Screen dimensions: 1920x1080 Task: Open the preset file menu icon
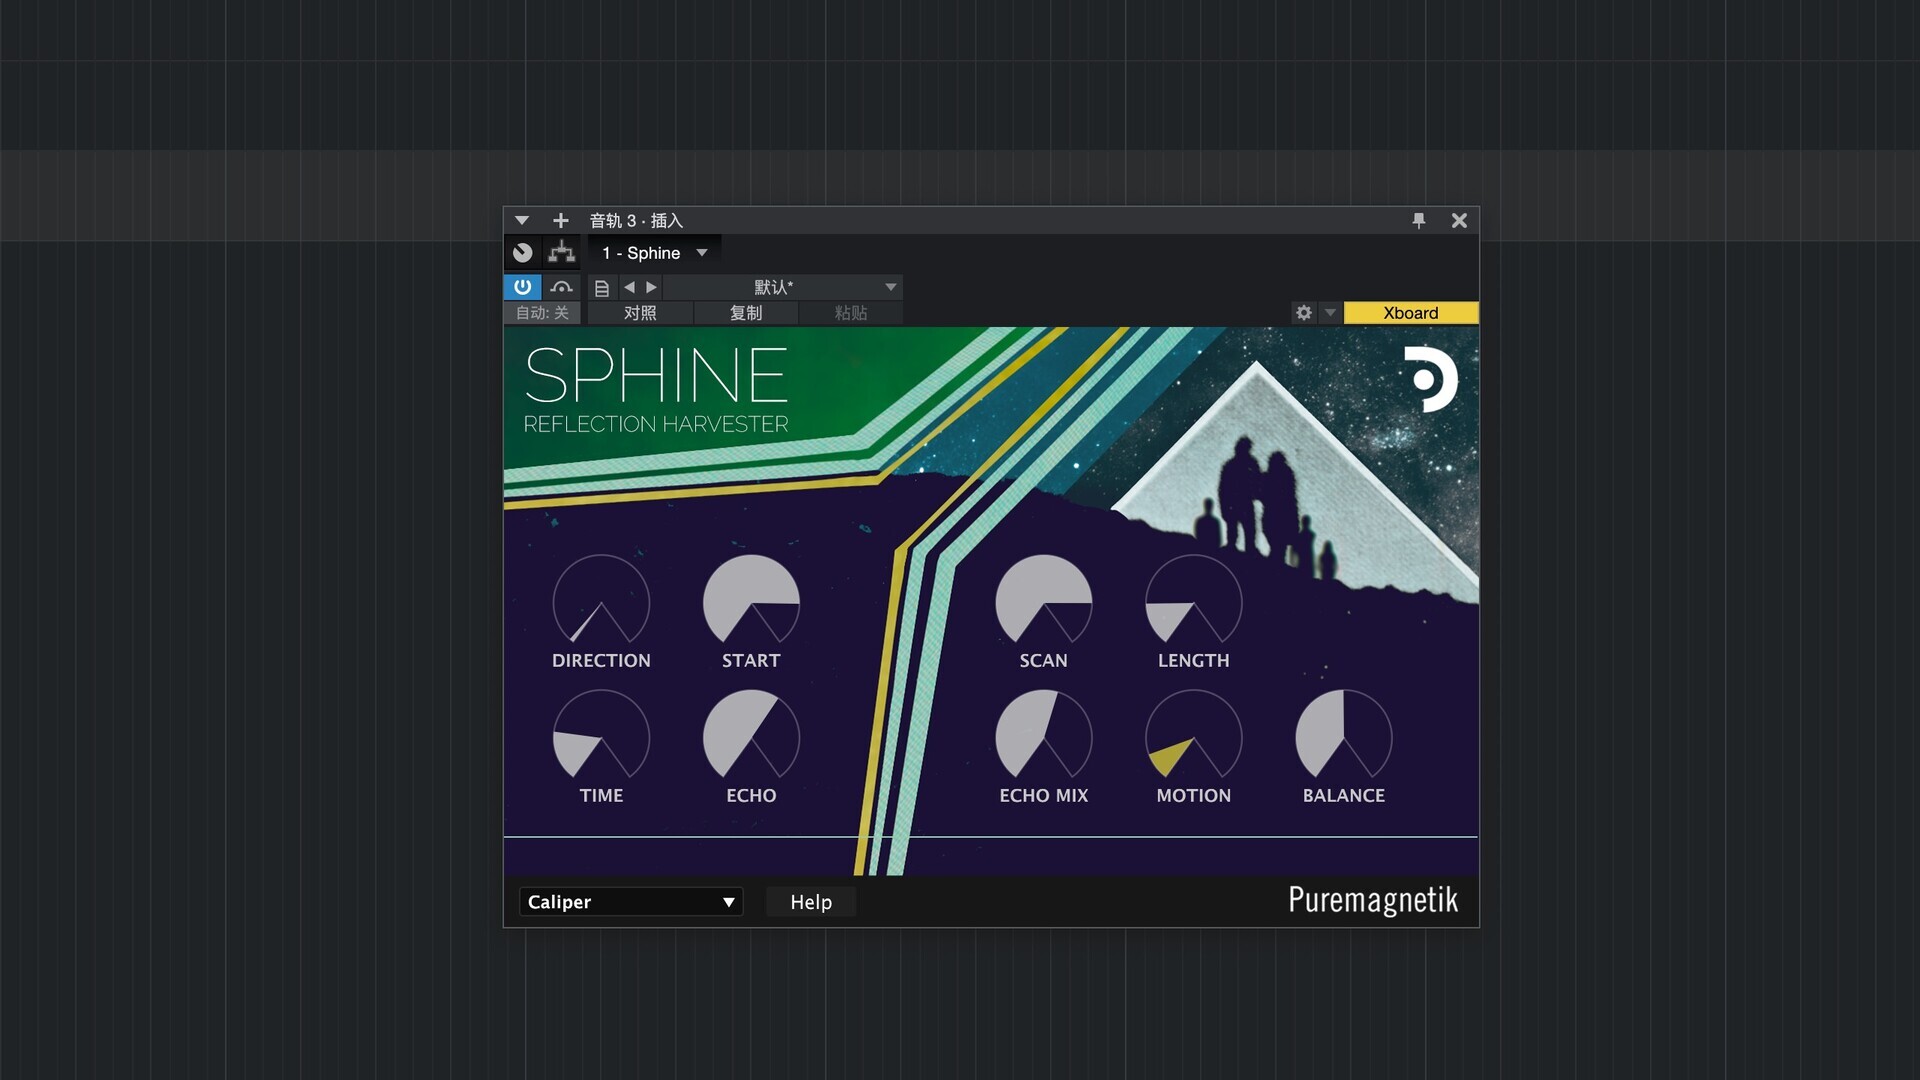[x=602, y=288]
